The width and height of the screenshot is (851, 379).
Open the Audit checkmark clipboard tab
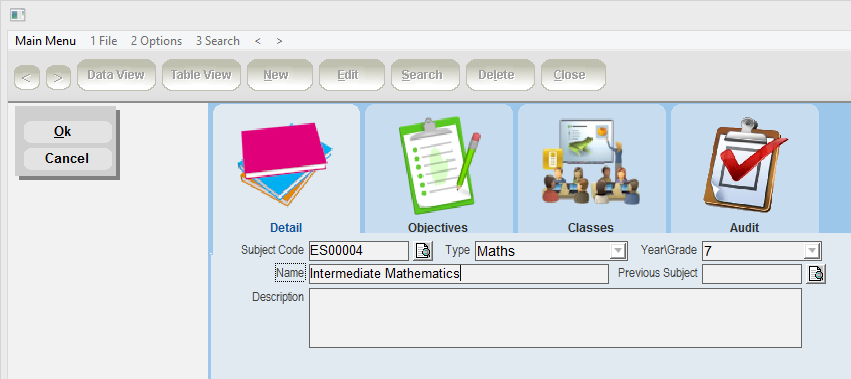[745, 169]
